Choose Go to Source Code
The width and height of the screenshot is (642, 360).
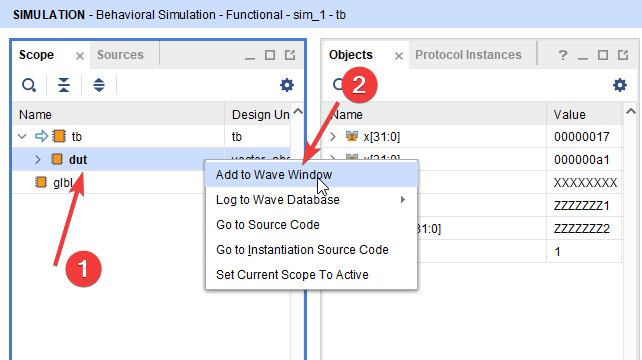click(x=312, y=224)
